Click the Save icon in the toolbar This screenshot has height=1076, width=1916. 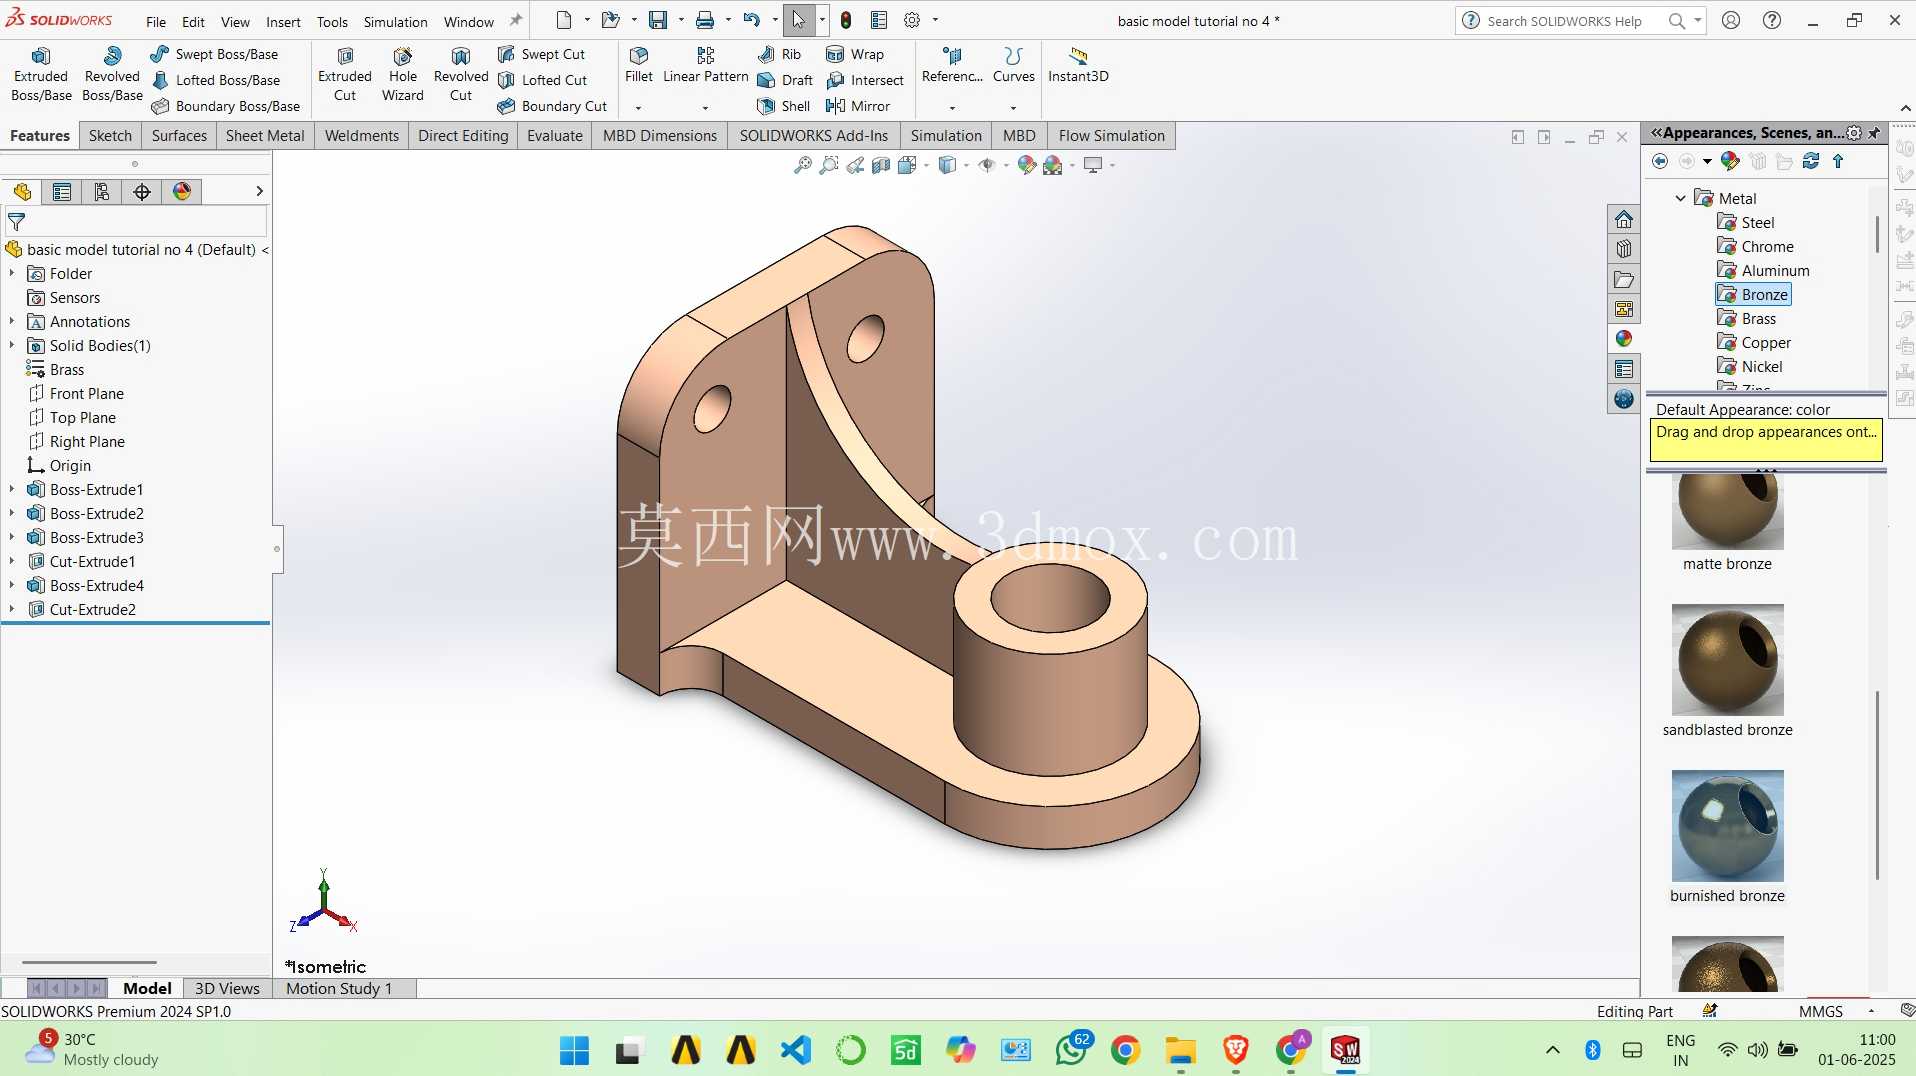[x=658, y=20]
